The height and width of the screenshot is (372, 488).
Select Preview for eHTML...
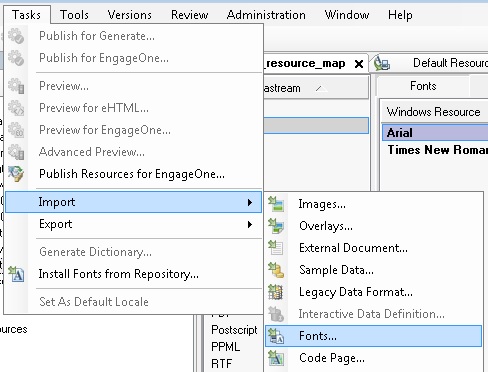[x=133, y=108]
